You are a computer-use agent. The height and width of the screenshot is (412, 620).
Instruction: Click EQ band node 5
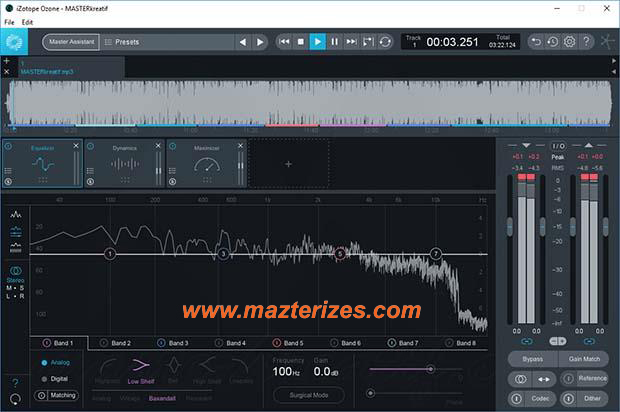point(340,254)
